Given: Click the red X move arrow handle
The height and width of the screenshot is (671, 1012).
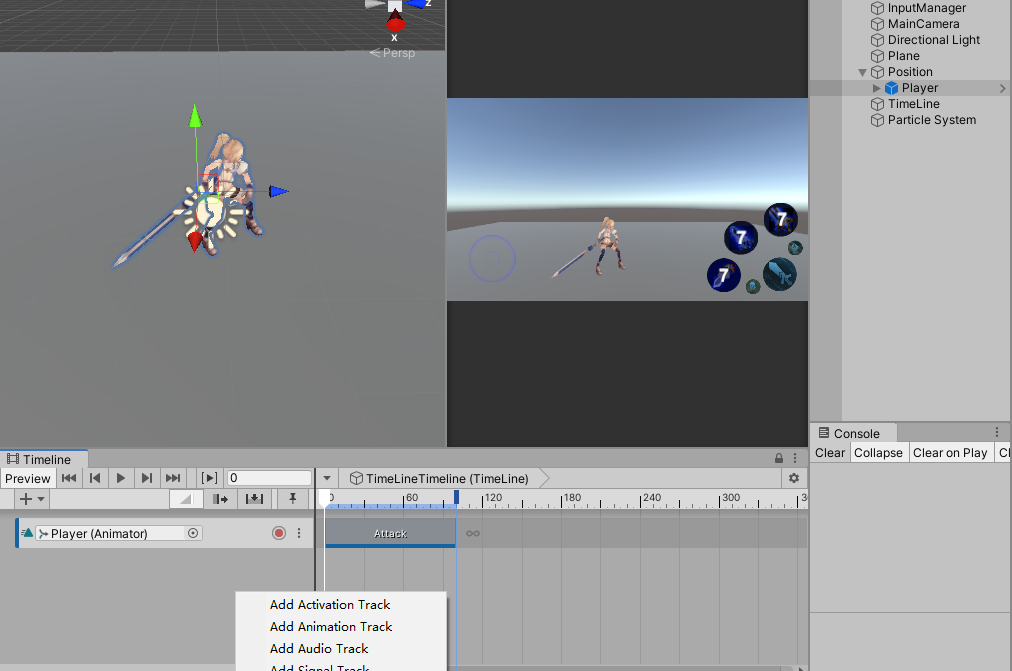Looking at the screenshot, I should coord(195,241).
